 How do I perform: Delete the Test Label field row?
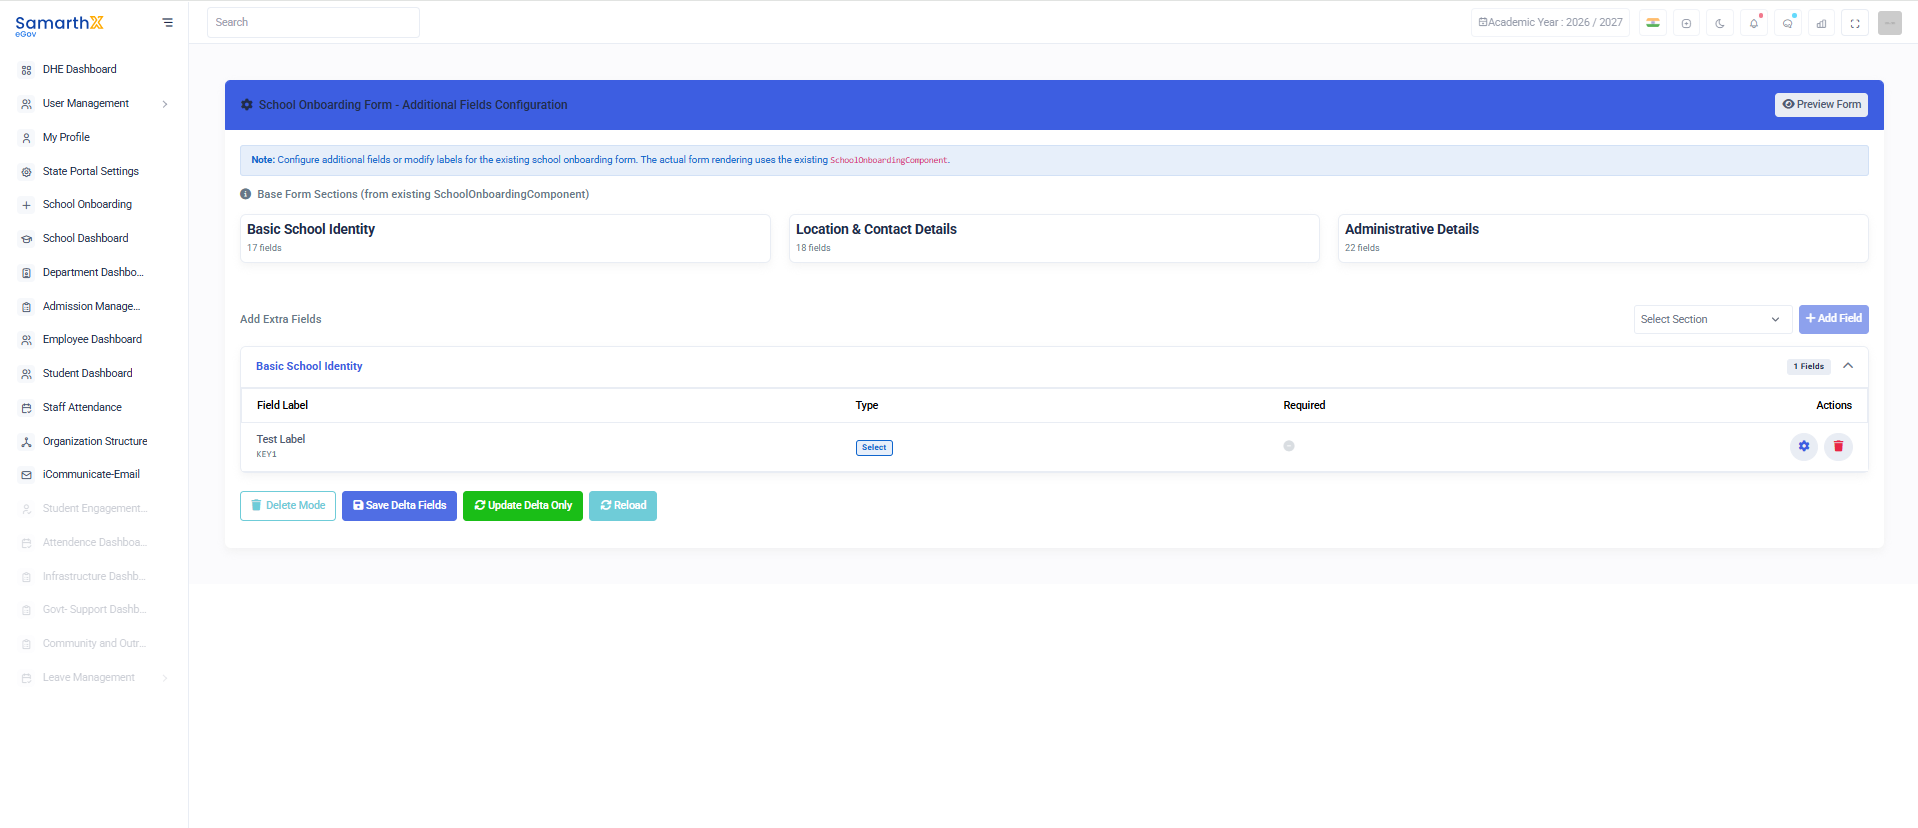click(x=1838, y=446)
